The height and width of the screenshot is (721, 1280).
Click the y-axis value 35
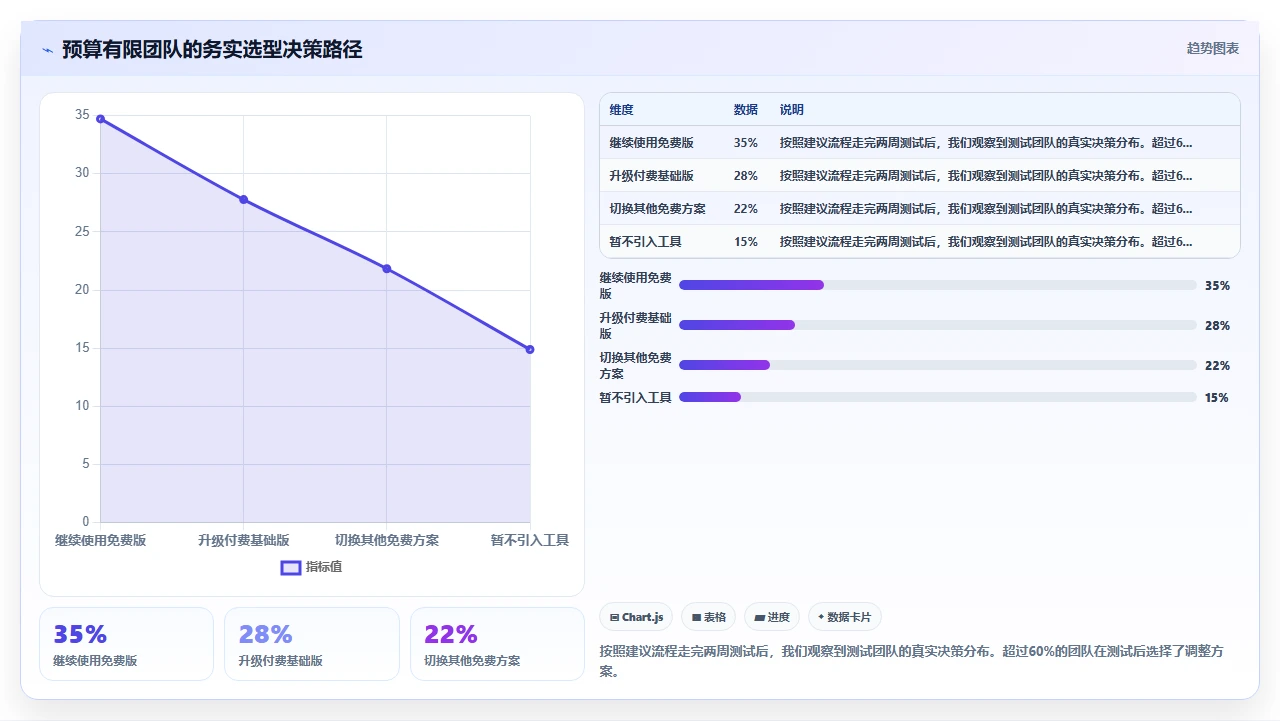click(82, 115)
